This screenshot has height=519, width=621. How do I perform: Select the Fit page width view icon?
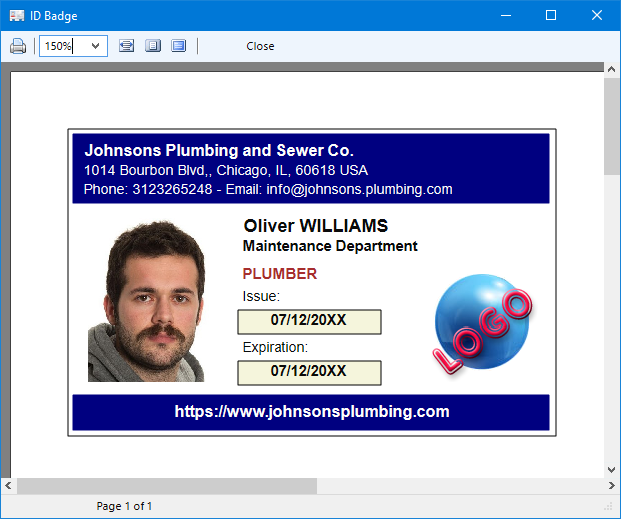click(127, 46)
